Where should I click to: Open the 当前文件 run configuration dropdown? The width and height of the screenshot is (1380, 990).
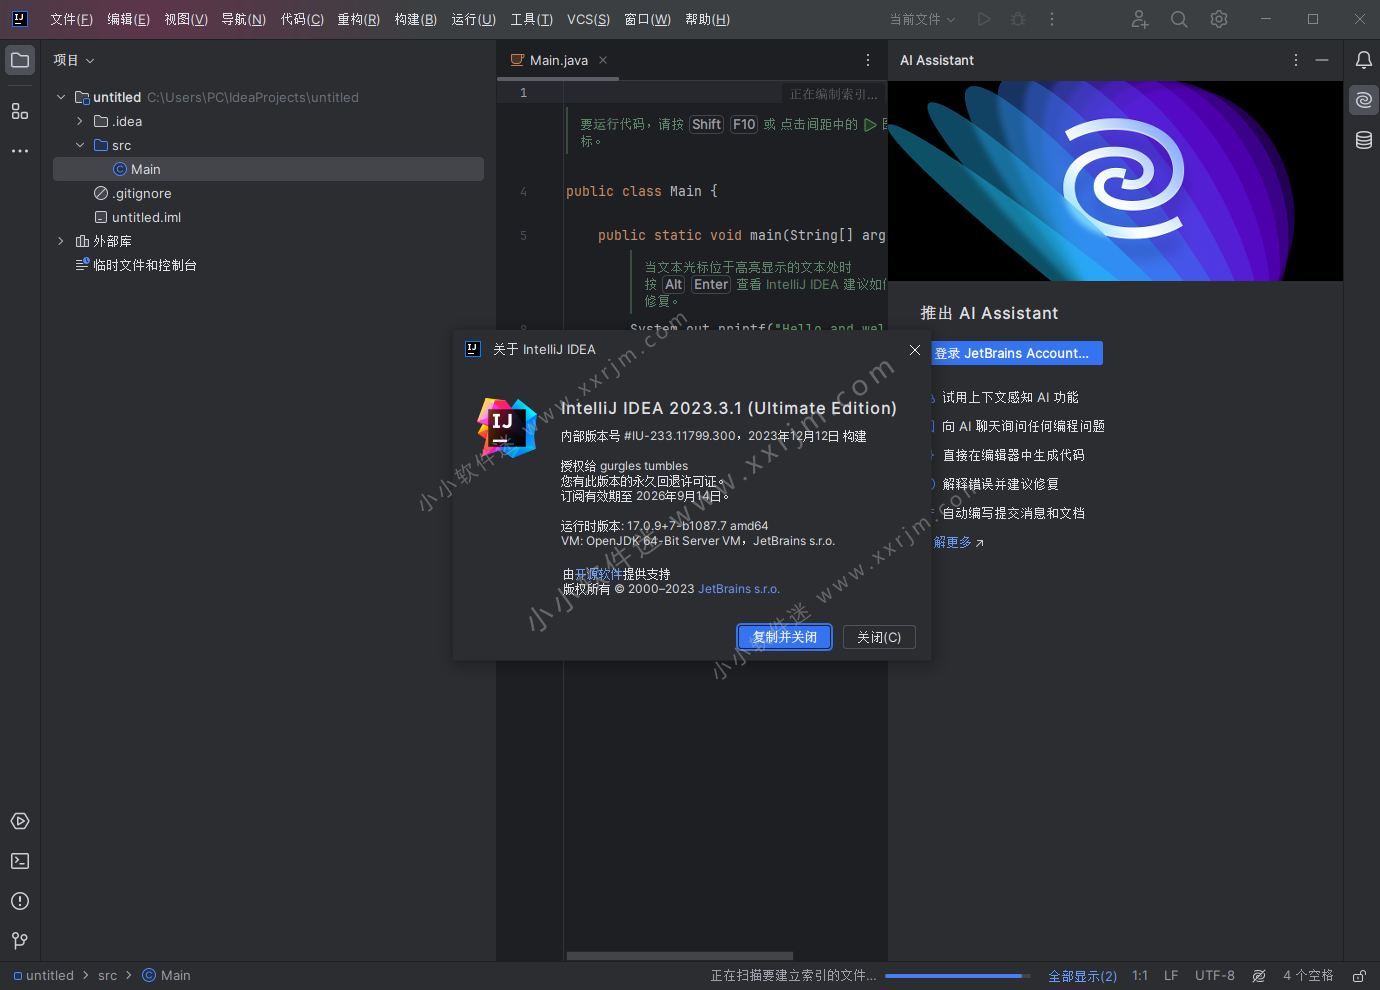[x=923, y=19]
